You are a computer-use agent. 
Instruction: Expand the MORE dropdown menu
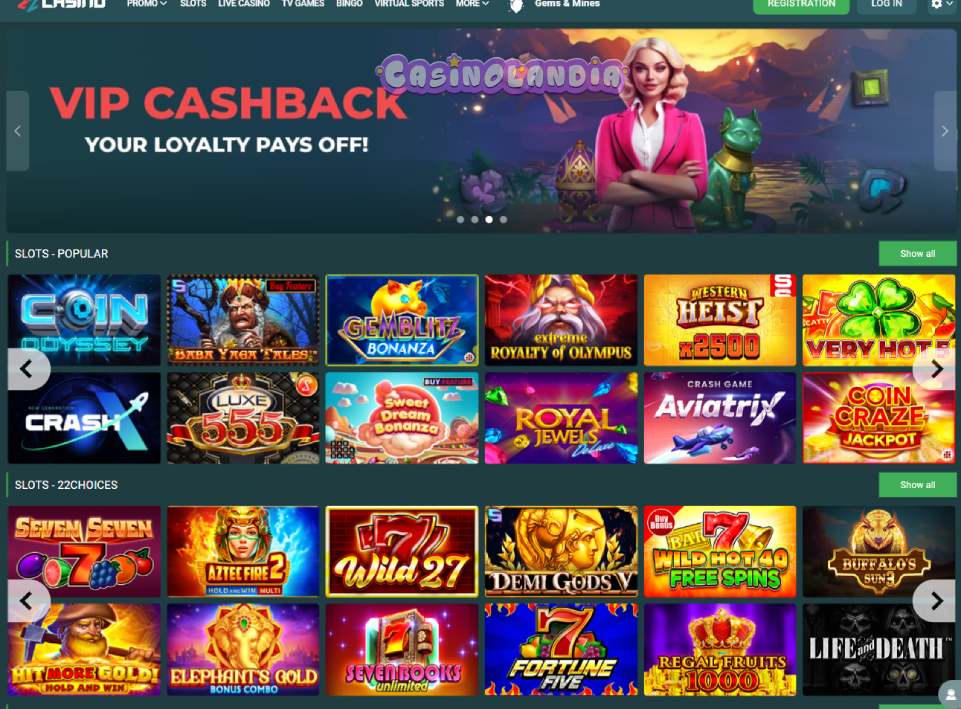472,4
